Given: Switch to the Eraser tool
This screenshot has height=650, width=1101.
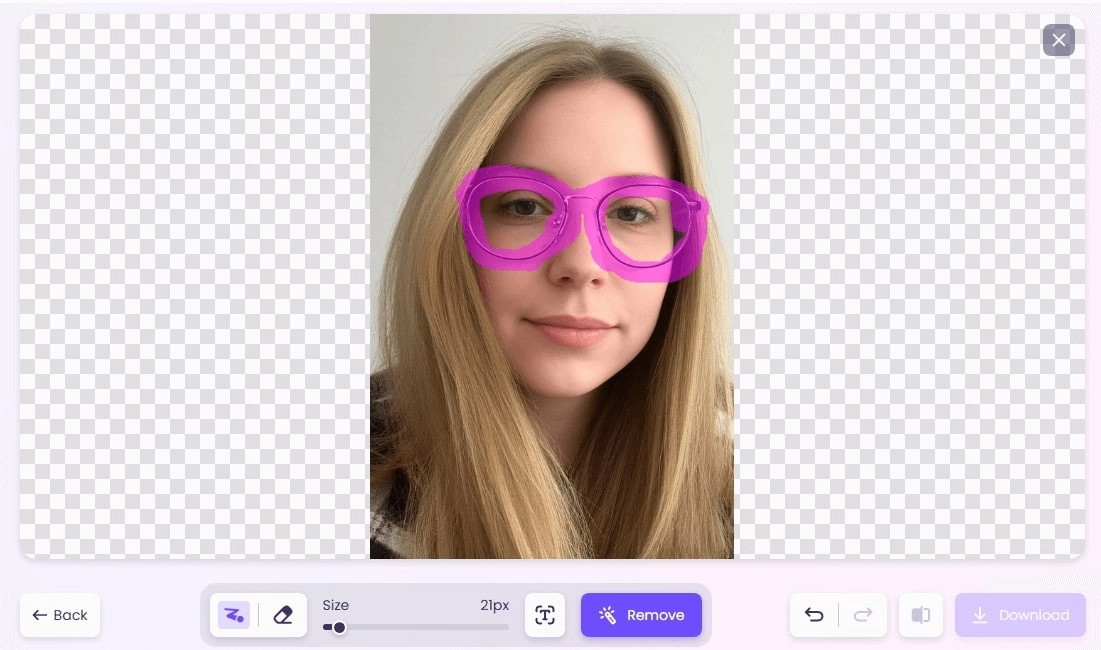Looking at the screenshot, I should click(283, 615).
